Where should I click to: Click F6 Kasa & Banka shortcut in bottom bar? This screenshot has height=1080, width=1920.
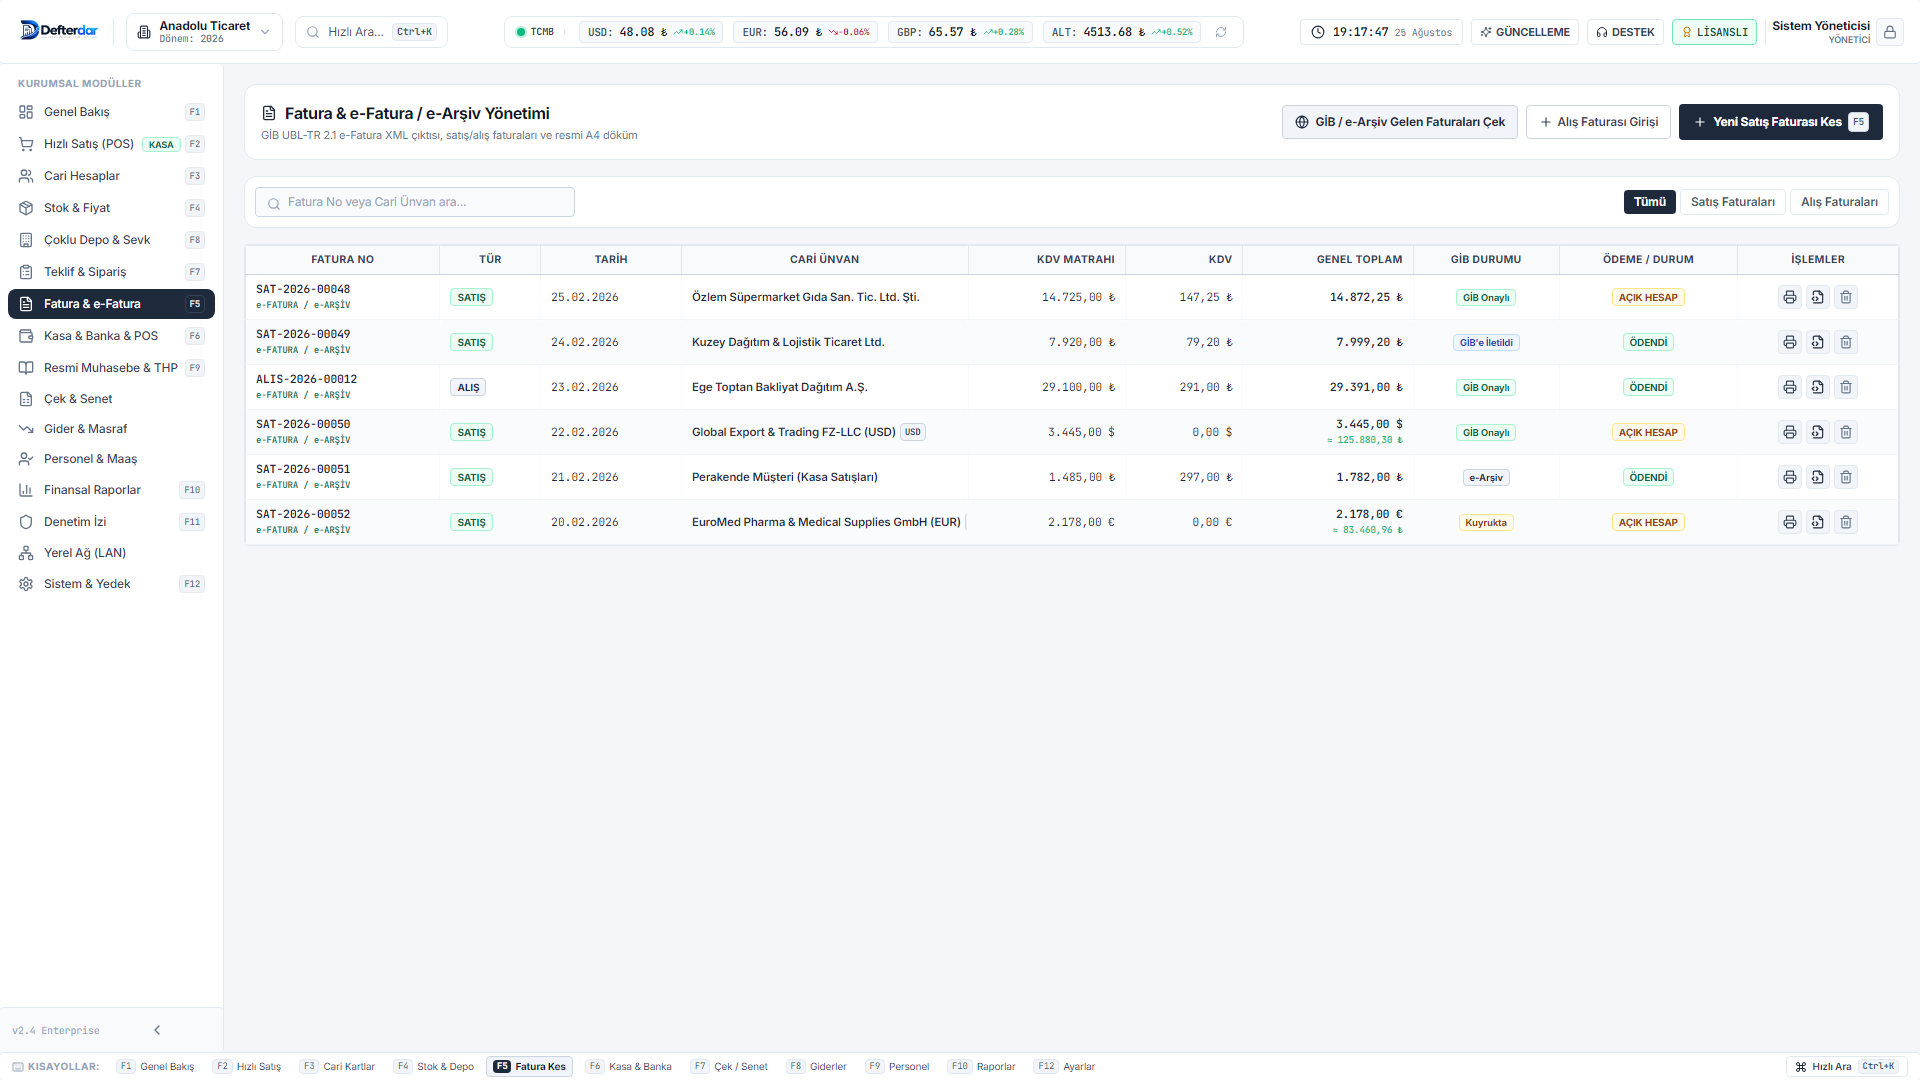(x=629, y=1067)
